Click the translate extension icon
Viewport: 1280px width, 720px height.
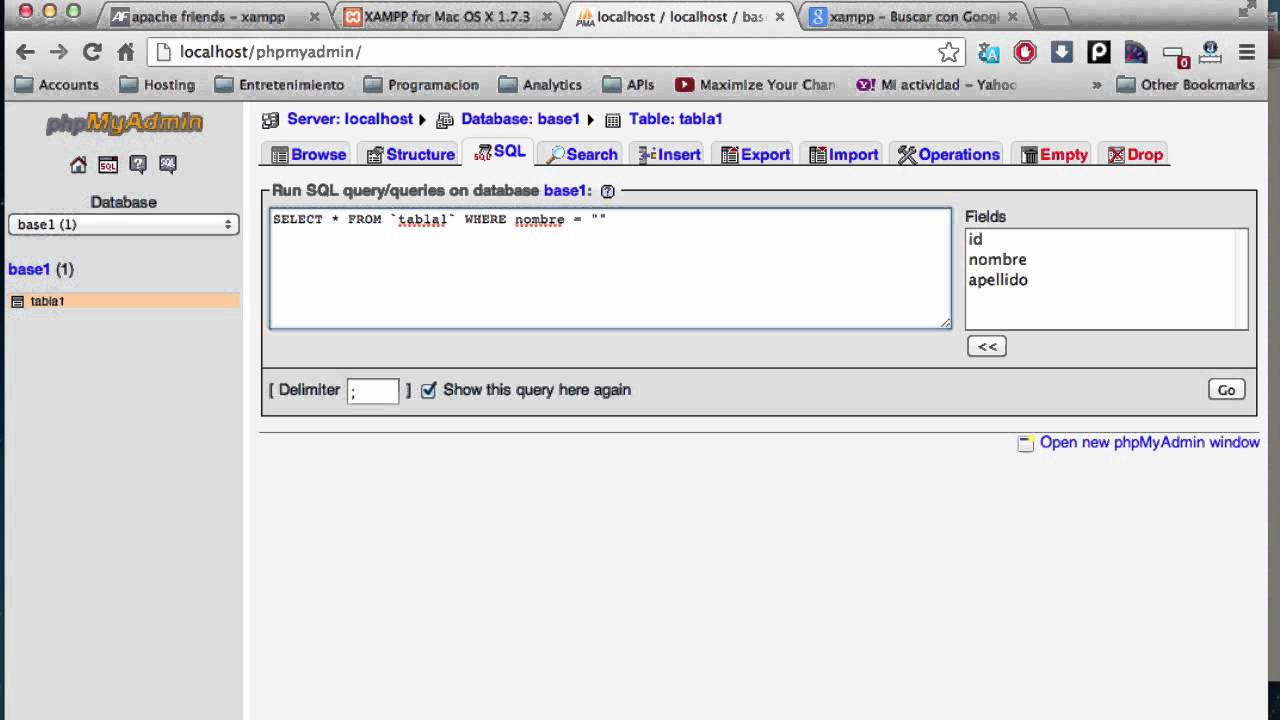(989, 52)
